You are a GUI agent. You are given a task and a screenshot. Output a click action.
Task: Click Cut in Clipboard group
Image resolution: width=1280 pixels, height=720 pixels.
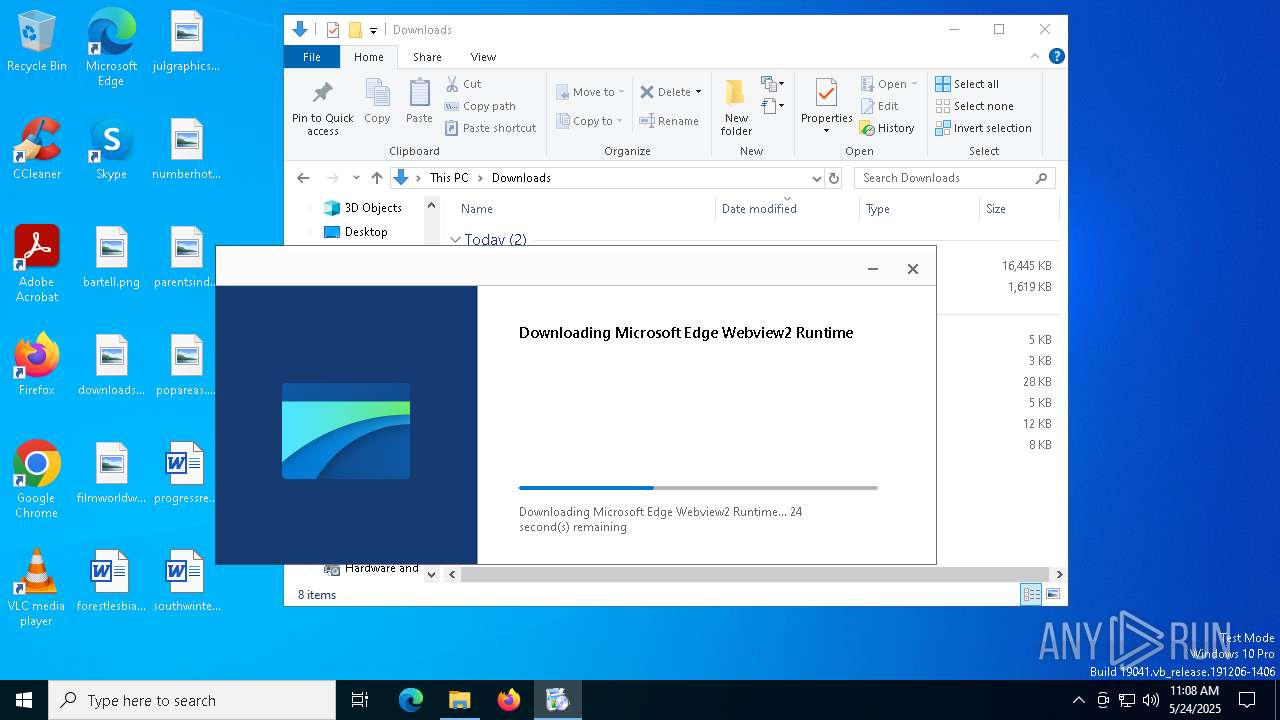464,84
